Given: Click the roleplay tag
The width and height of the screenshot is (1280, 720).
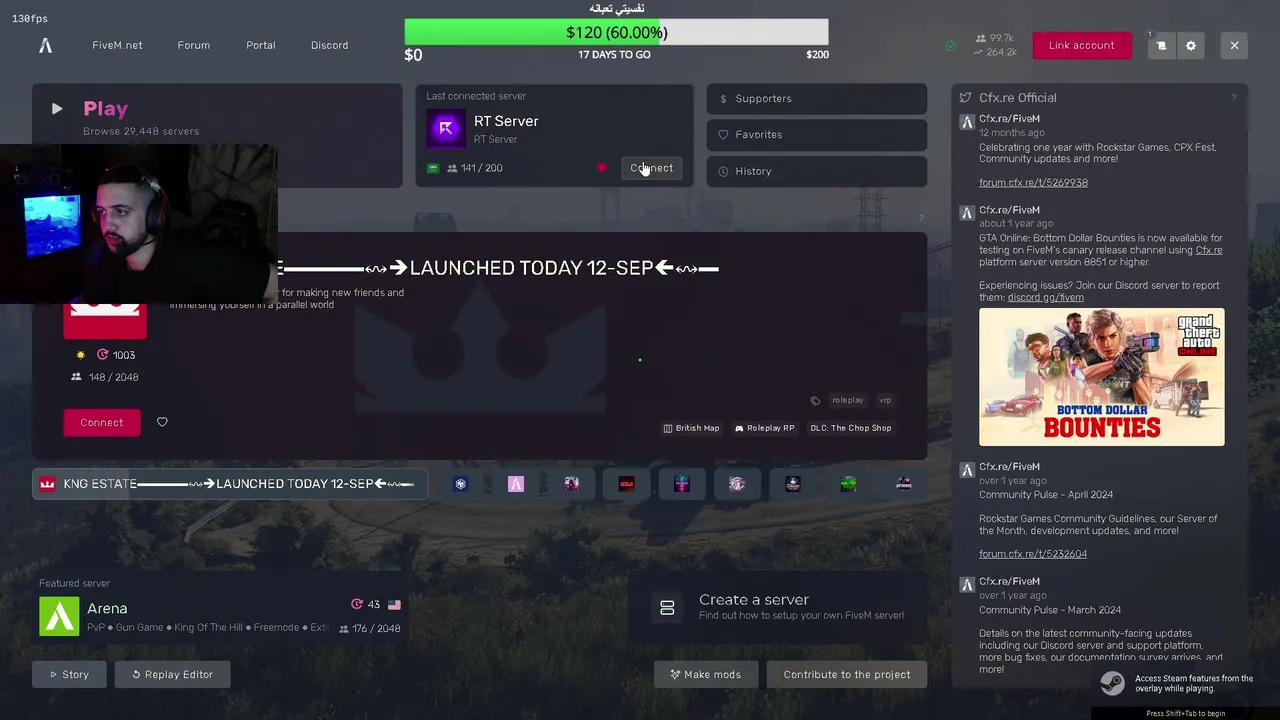Looking at the screenshot, I should pos(848,400).
